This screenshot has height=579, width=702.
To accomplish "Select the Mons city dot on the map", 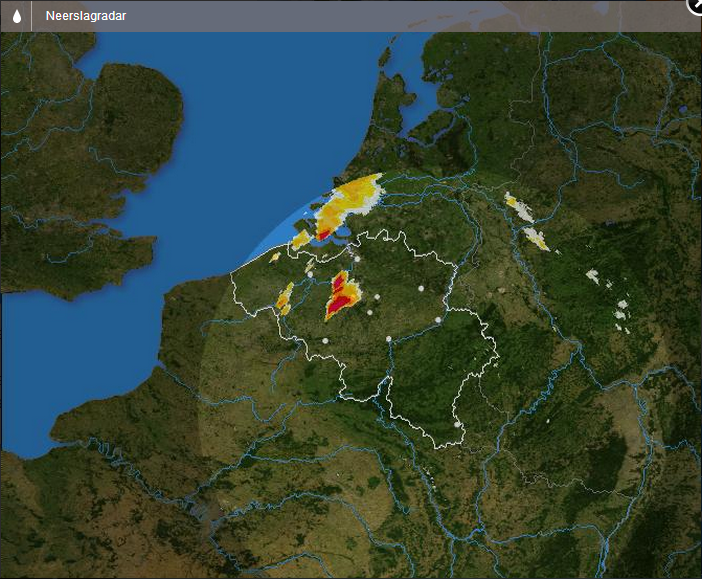I will pyautogui.click(x=325, y=341).
